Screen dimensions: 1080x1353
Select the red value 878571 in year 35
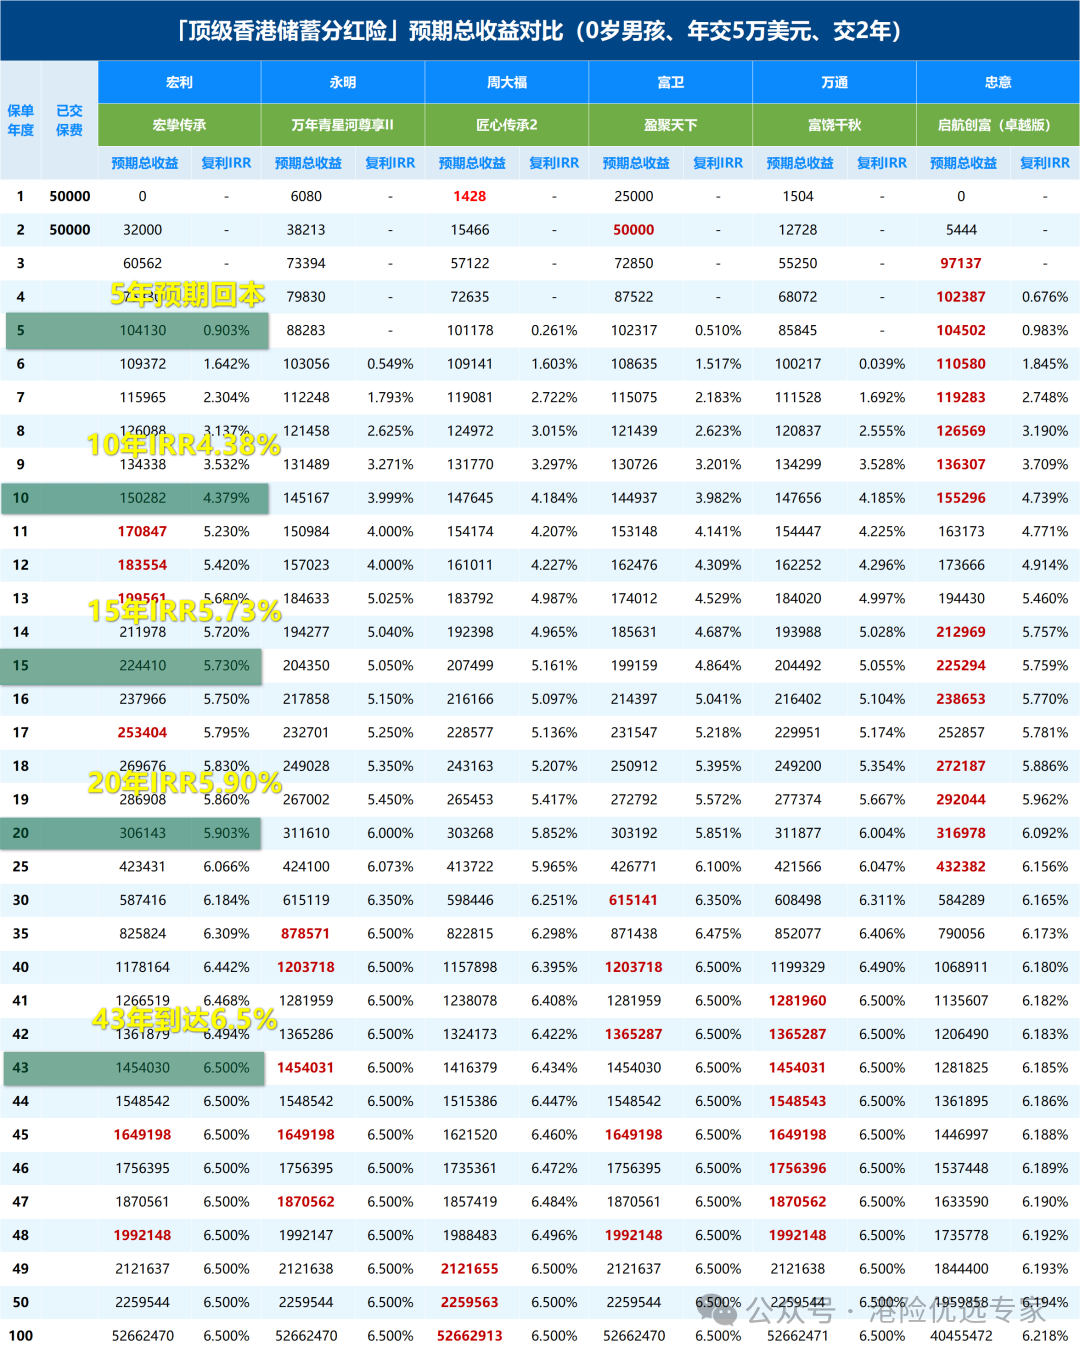click(306, 934)
